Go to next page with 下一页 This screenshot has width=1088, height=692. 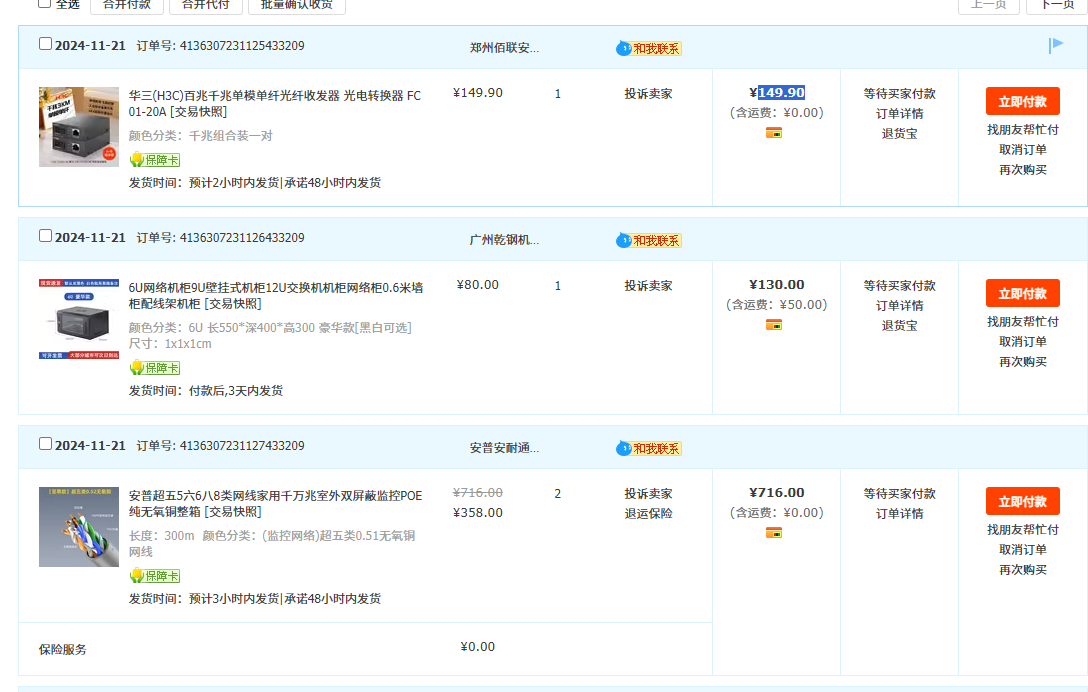[1057, 5]
